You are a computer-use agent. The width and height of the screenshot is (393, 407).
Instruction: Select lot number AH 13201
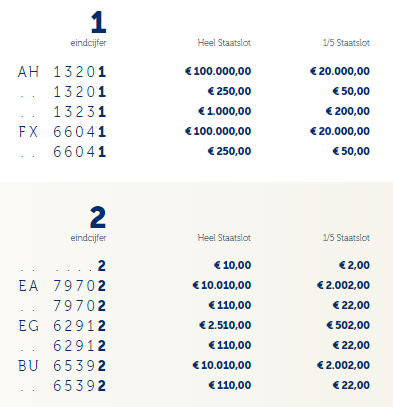point(62,72)
